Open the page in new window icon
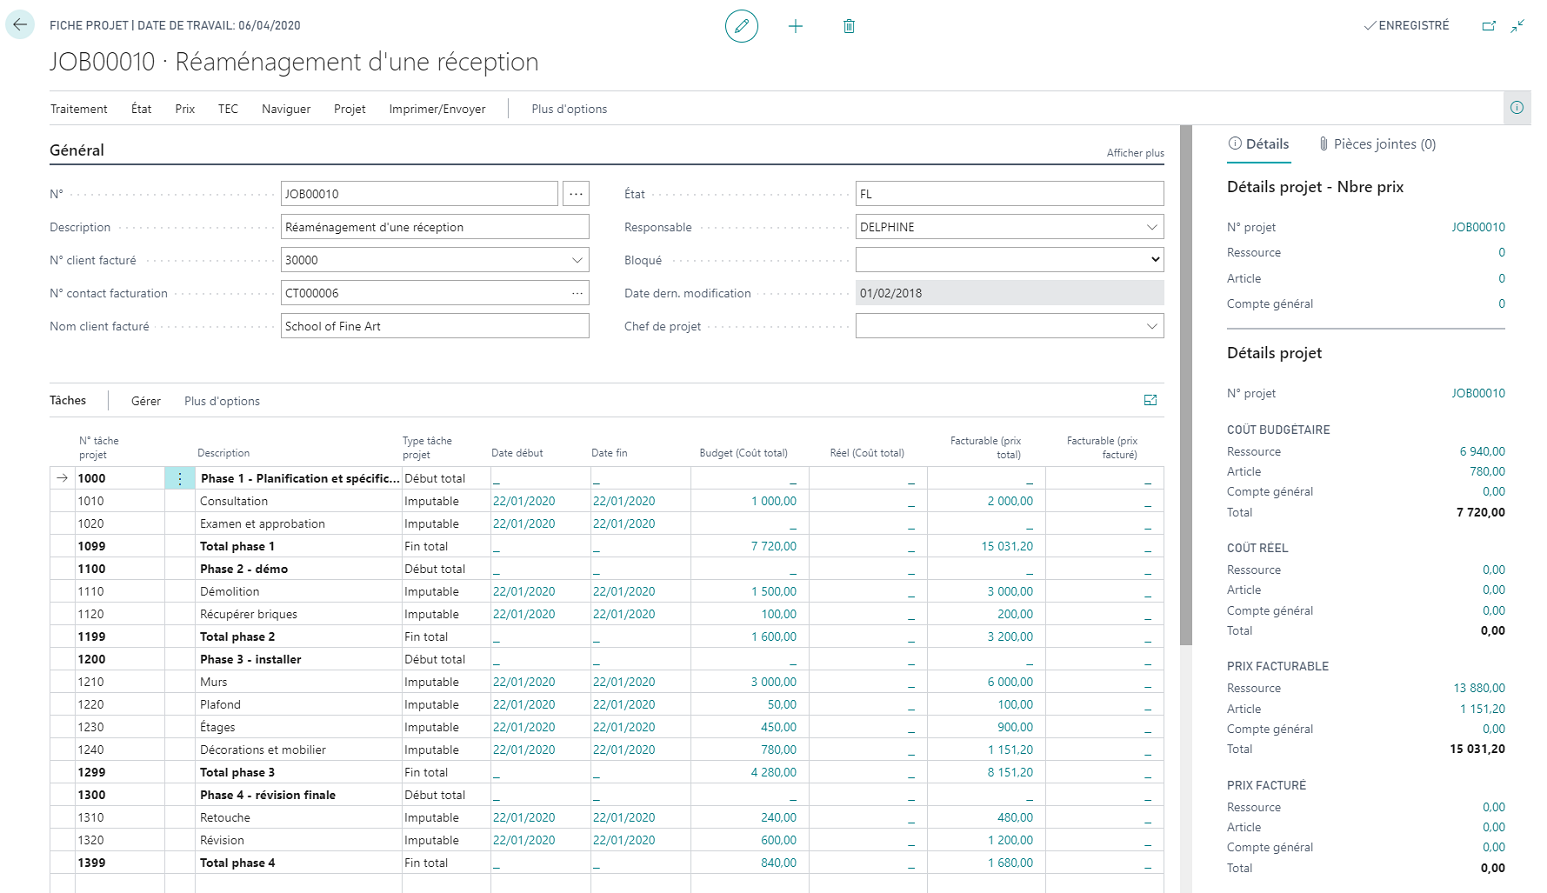Screen dimensions: 1547x893 coord(1489,26)
